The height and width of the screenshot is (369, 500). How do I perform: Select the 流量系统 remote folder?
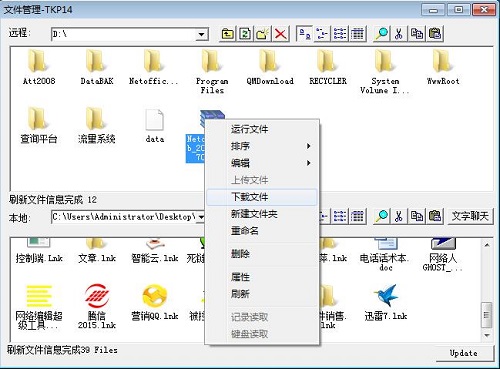pos(97,125)
